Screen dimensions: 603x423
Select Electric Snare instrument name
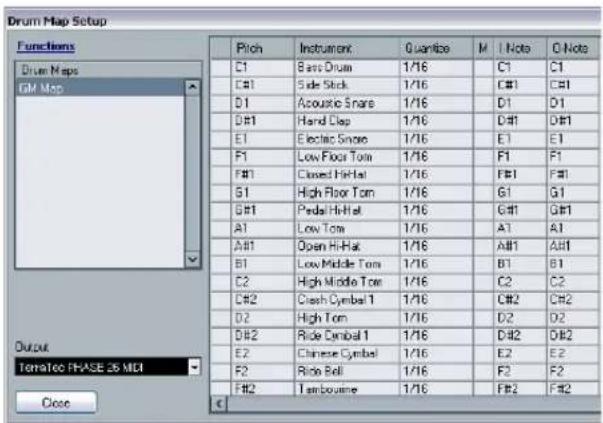332,139
